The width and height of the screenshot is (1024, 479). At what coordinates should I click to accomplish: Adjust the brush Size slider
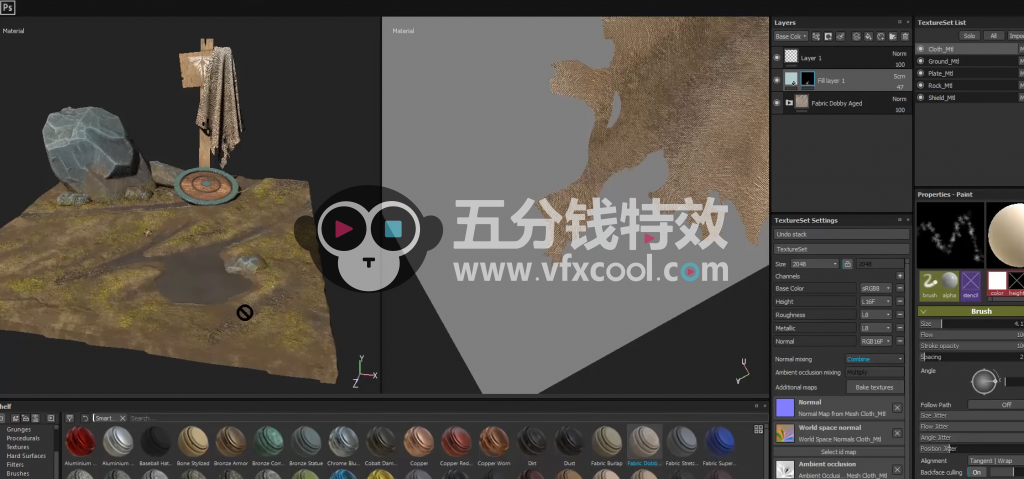pyautogui.click(x=971, y=324)
